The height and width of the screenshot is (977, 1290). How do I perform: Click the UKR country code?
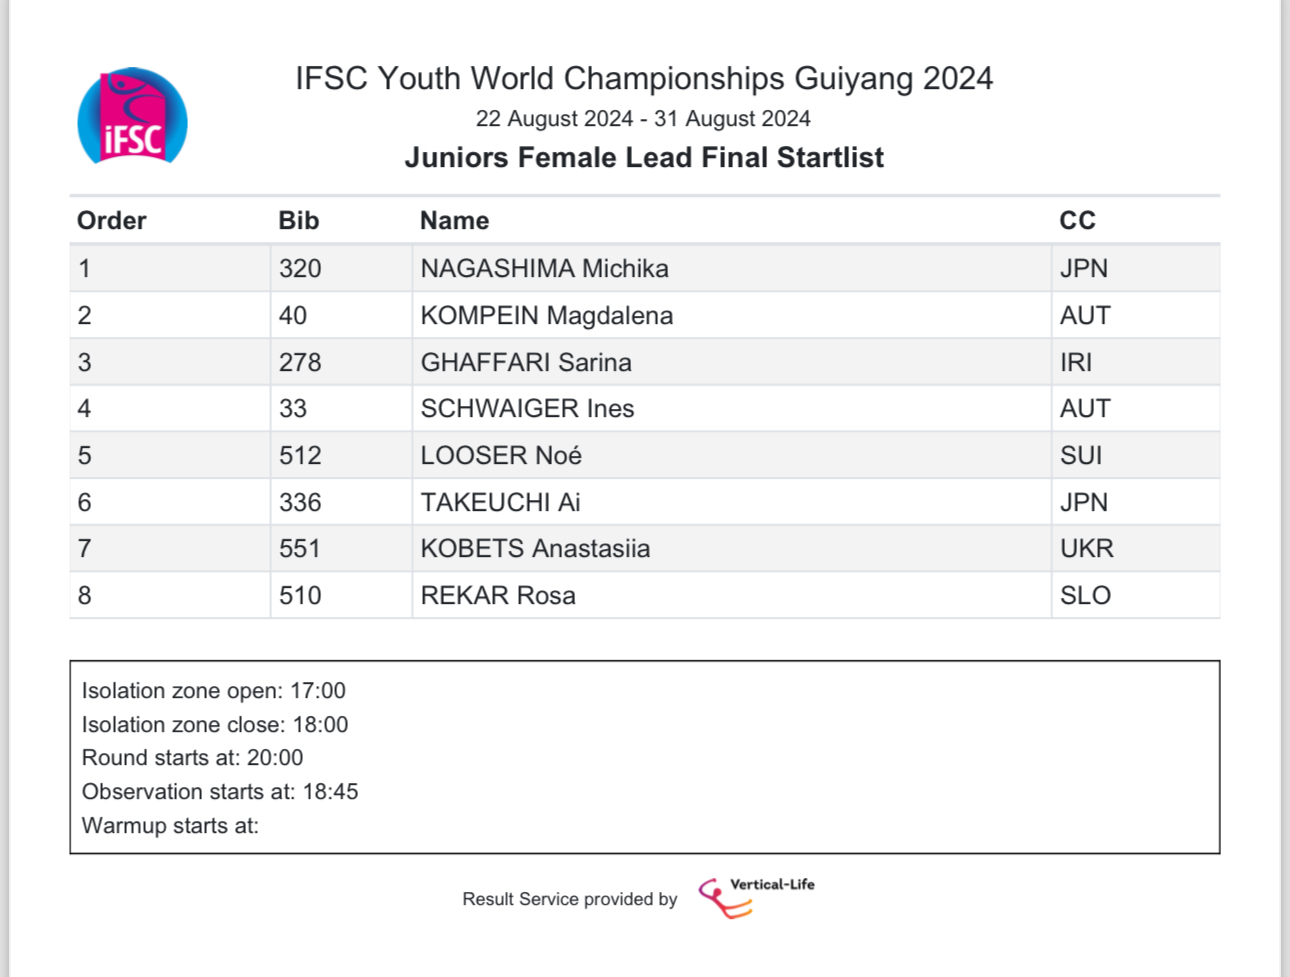coord(1086,549)
